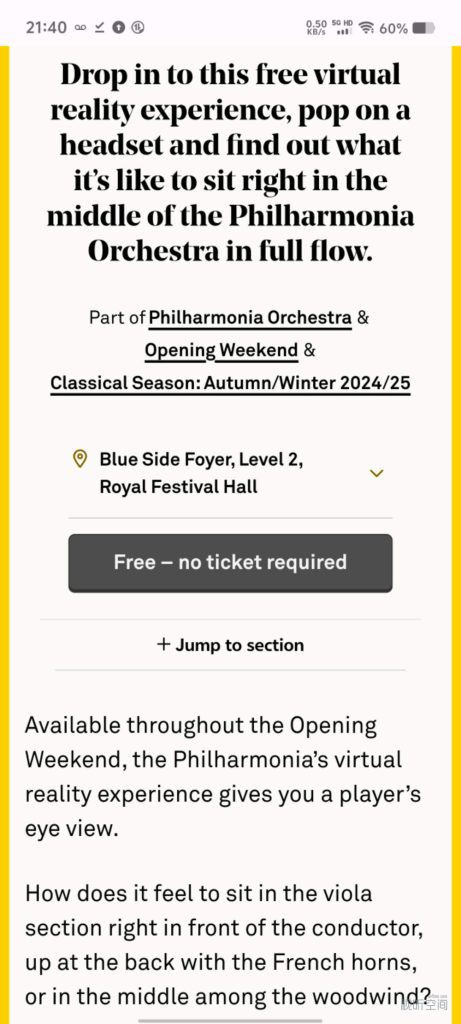Open the Opening Weekend link

pos(221,351)
